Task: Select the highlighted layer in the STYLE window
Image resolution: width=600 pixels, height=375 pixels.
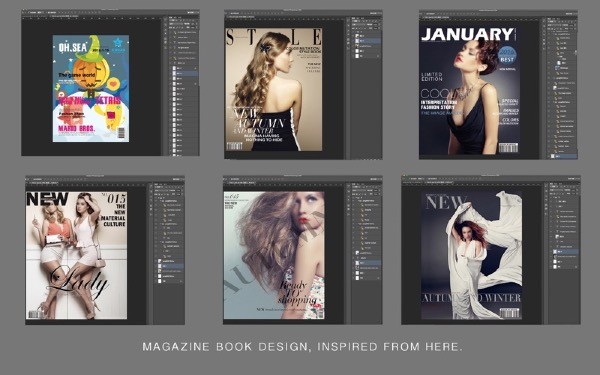Action: click(x=367, y=41)
